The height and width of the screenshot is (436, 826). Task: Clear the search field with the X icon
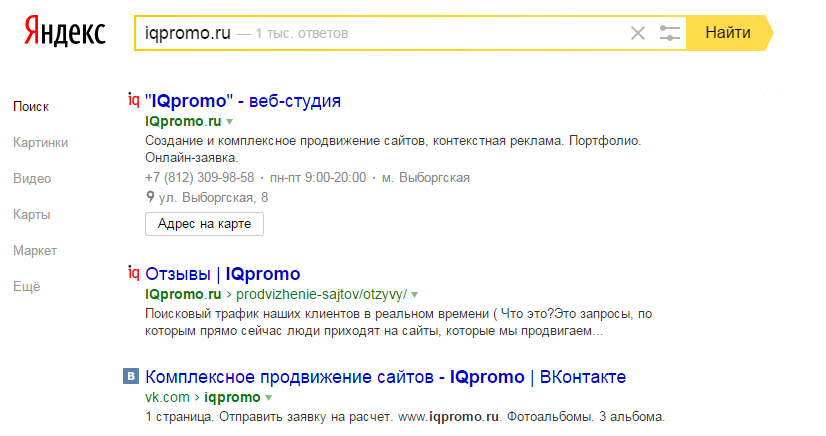637,33
